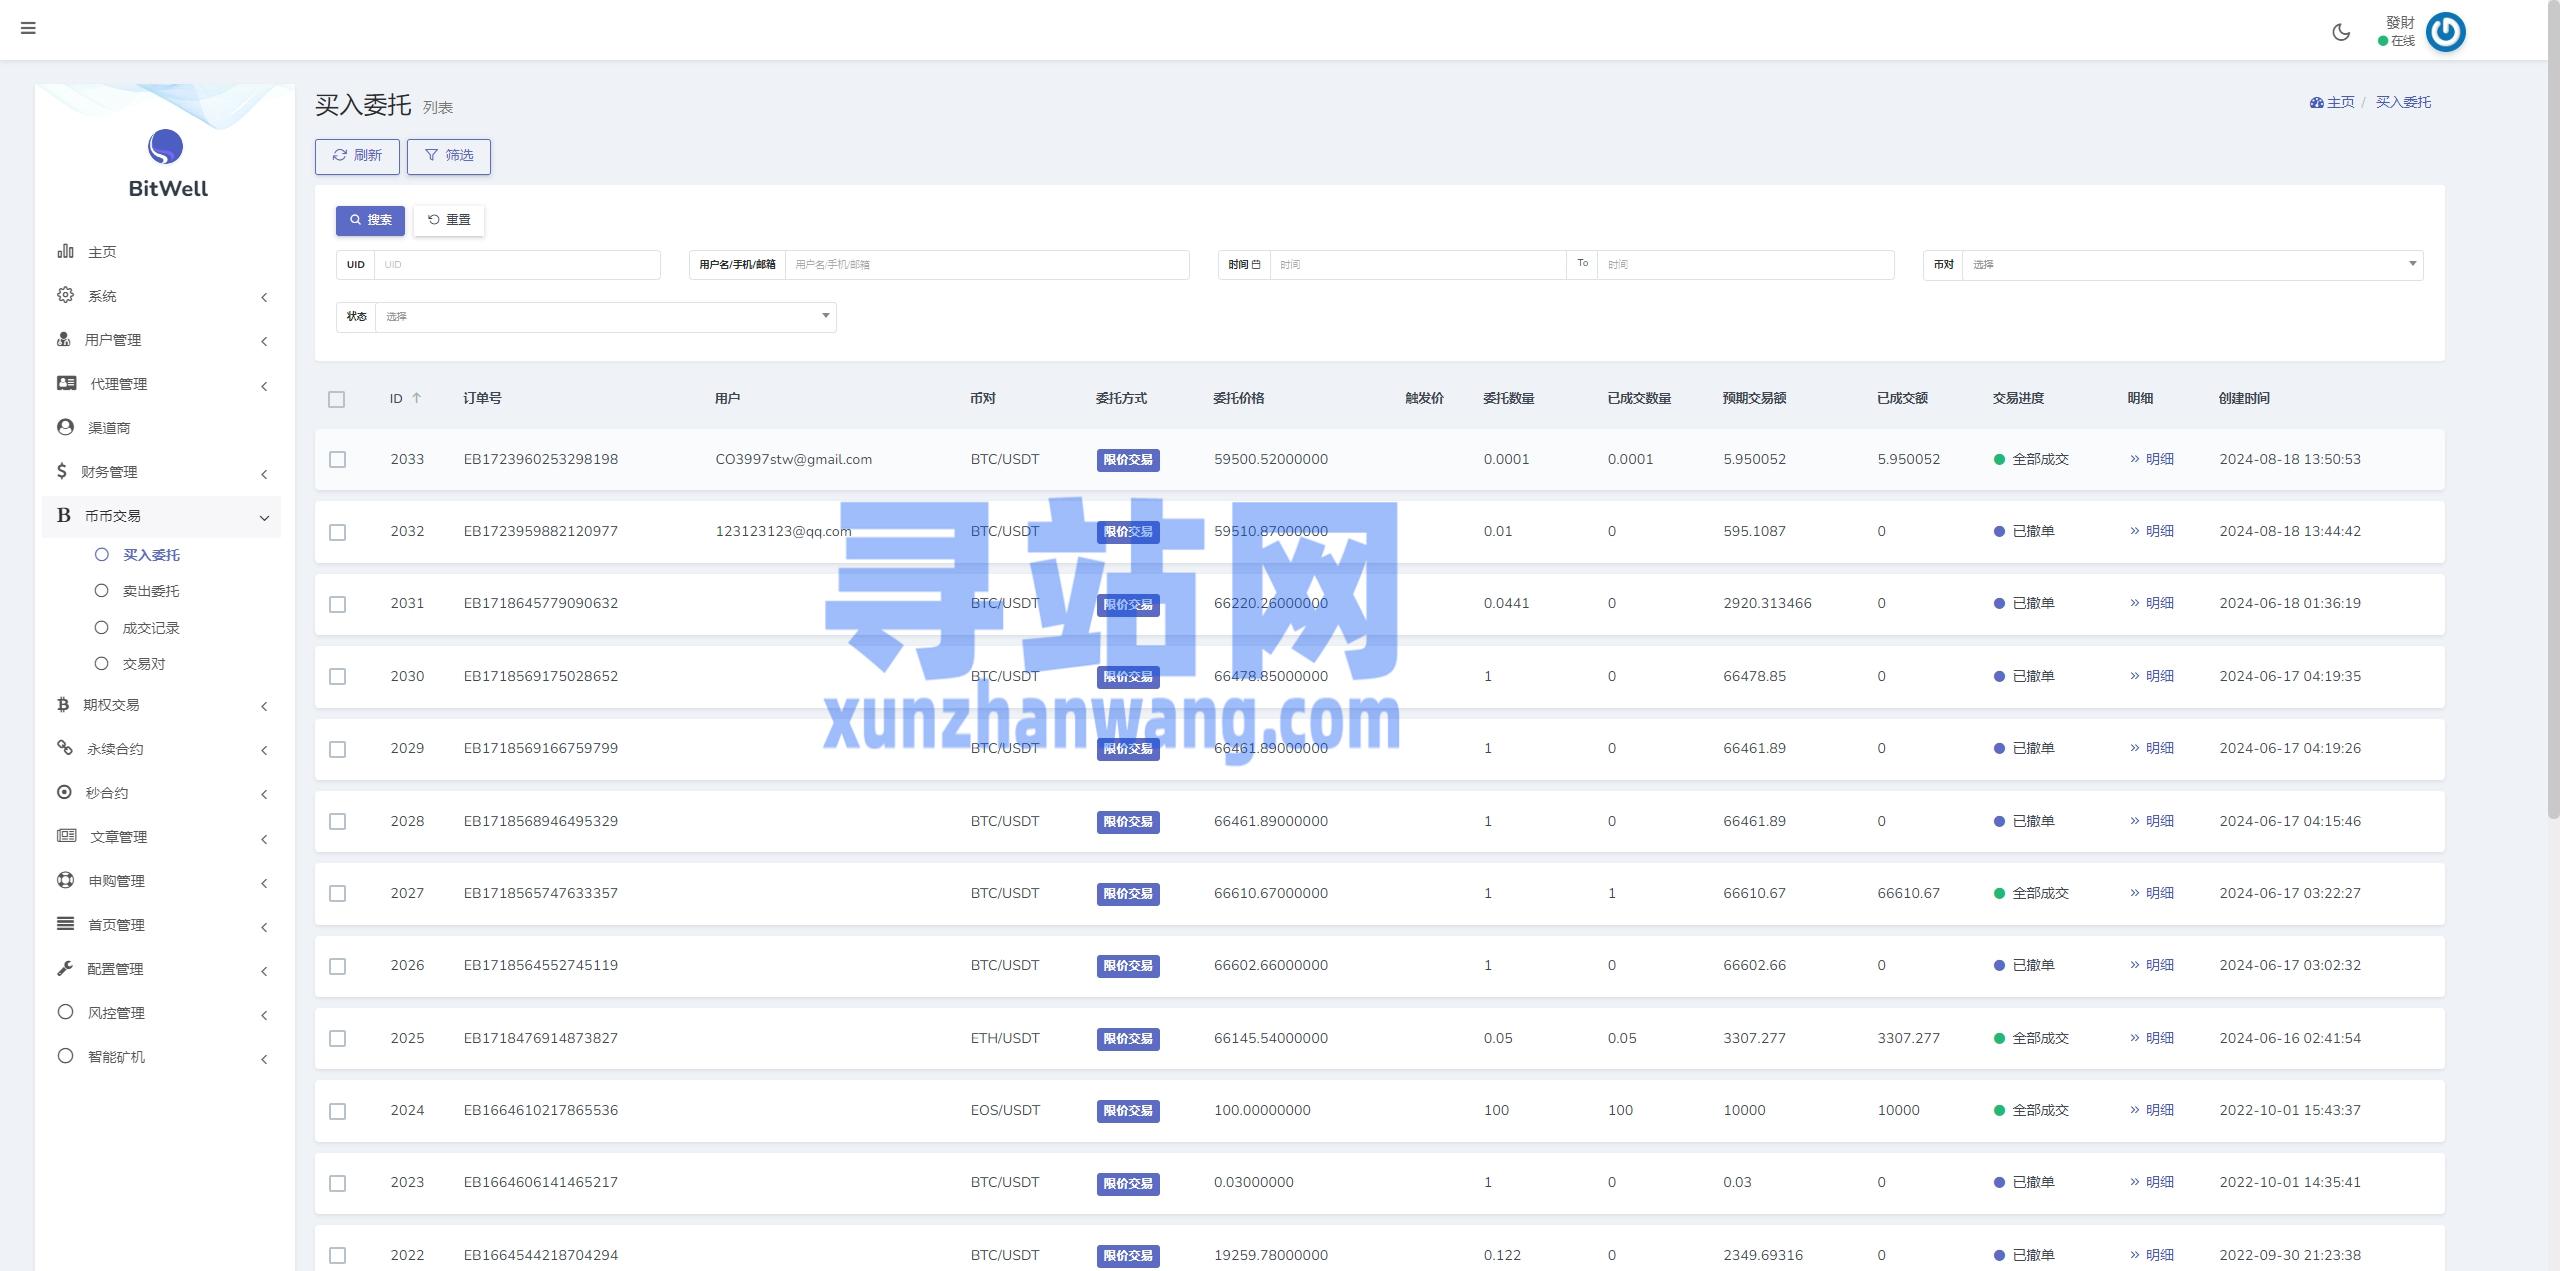Select checkbox for order ID 2032

click(338, 532)
